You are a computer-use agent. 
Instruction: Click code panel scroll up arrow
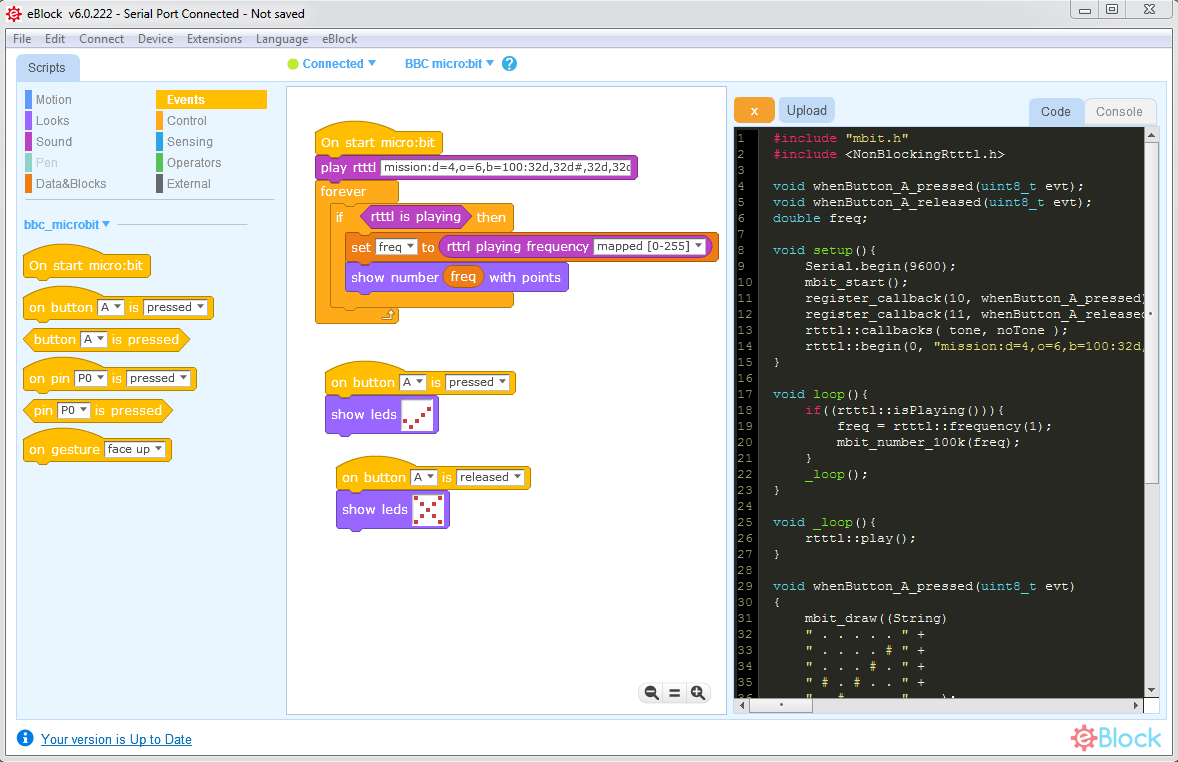click(x=1152, y=135)
